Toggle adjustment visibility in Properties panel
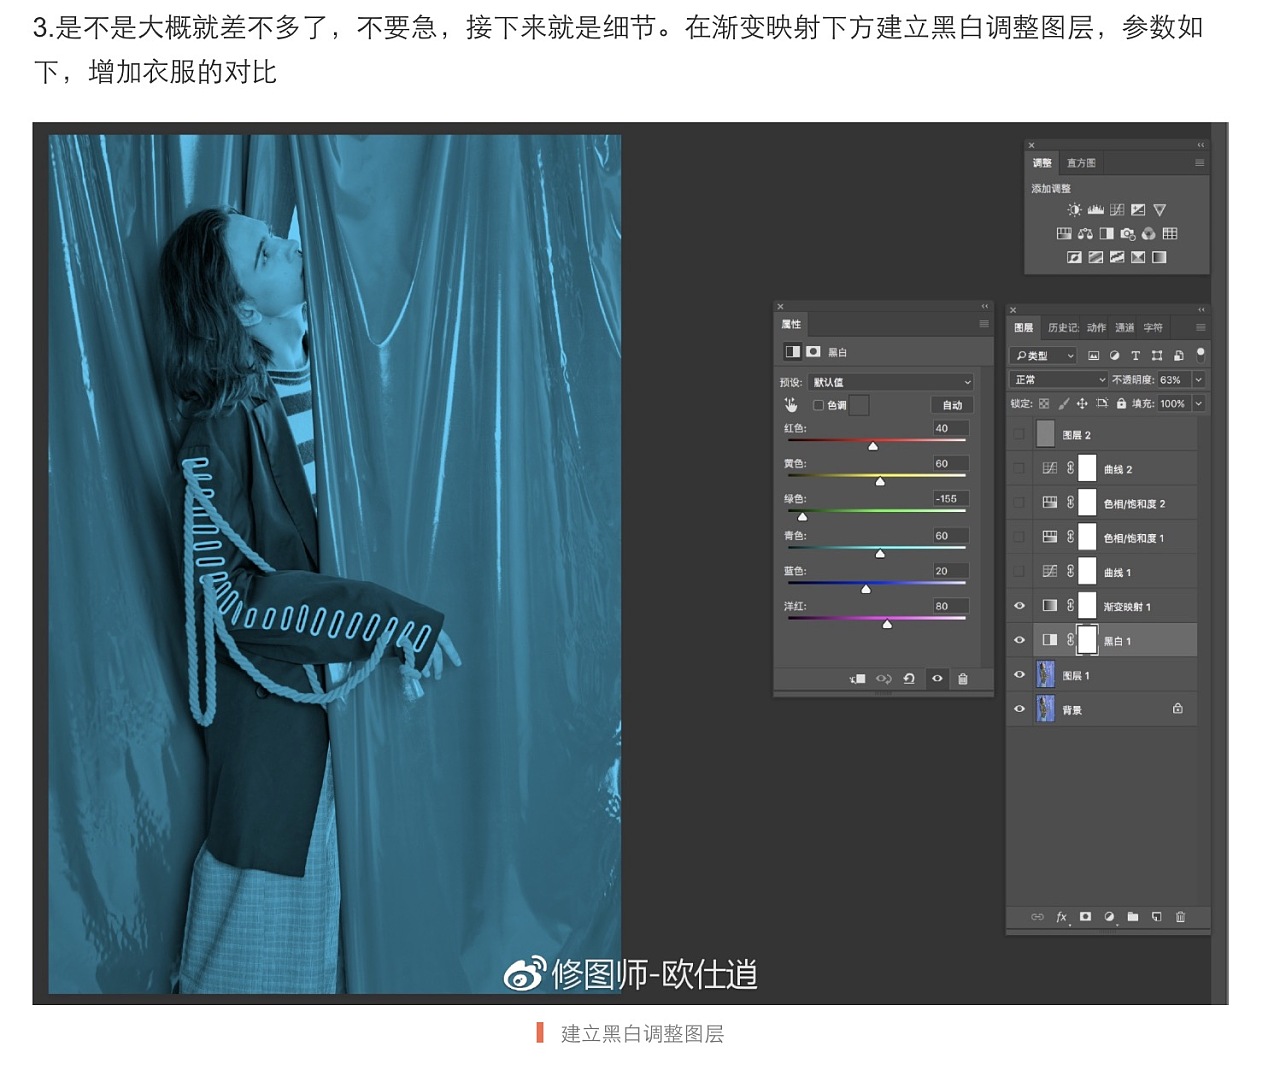The image size is (1280, 1070). [x=937, y=679]
